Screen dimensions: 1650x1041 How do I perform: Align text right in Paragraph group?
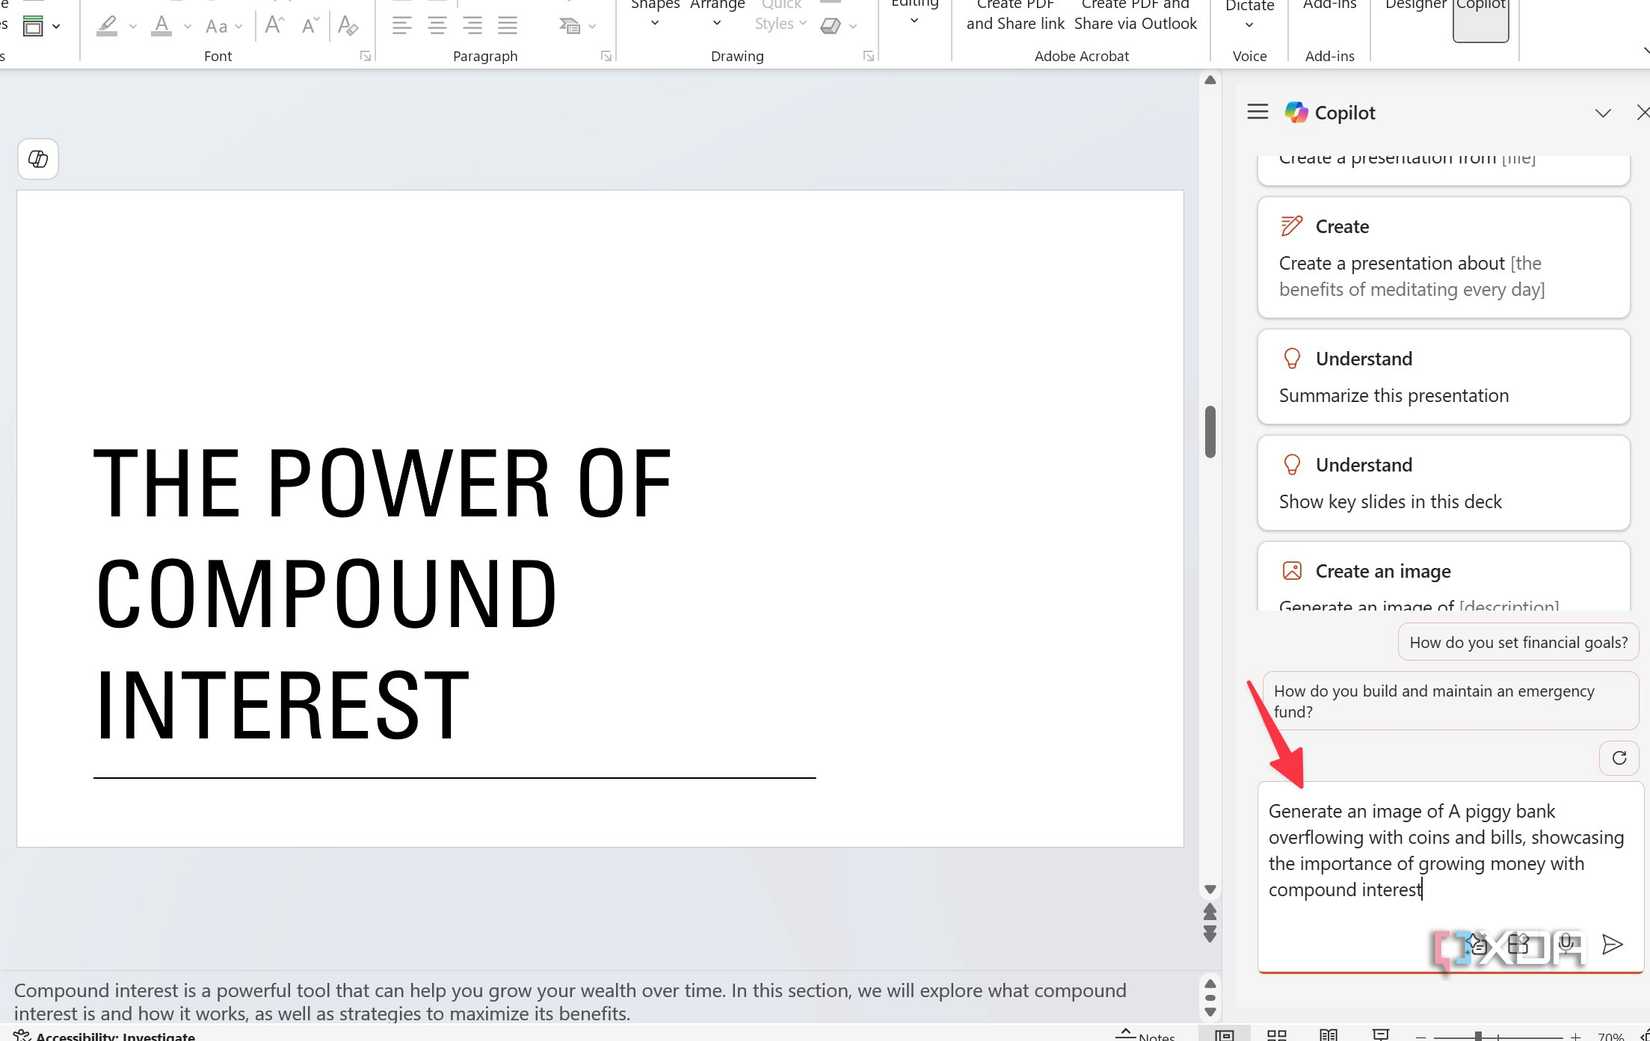472,26
